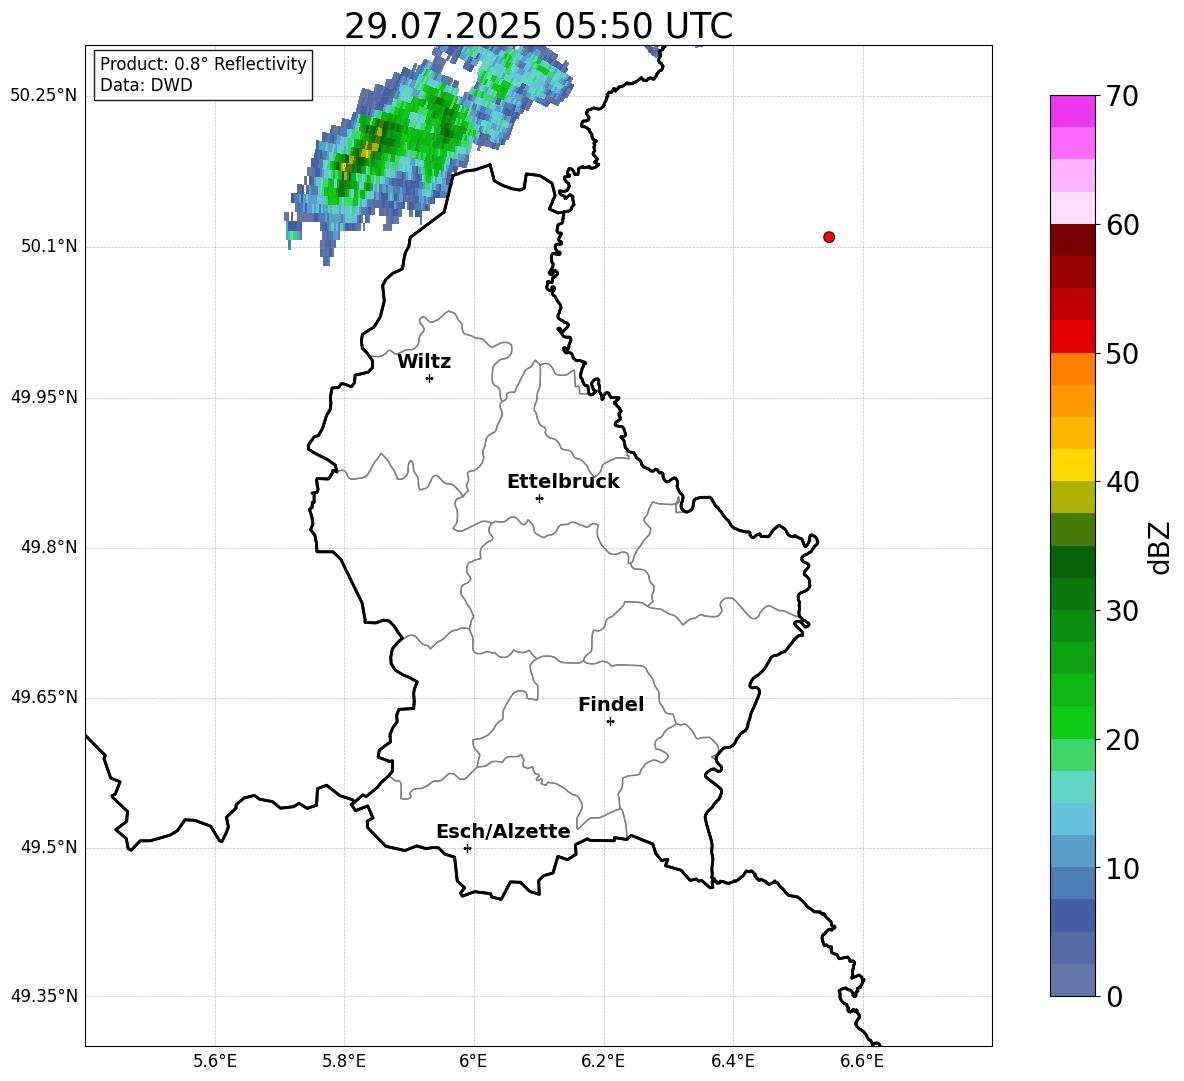Click the olive colorbar segment below 40
1184x1081 pixels.
[x=1073, y=497]
